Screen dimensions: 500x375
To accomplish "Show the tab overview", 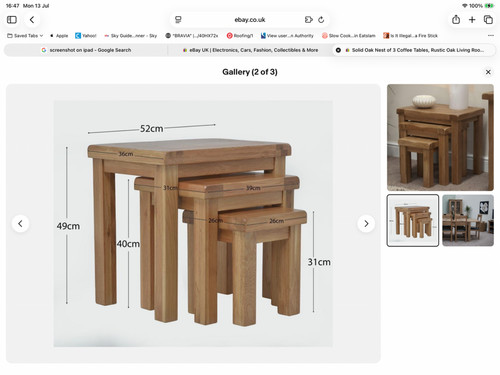I will pyautogui.click(x=488, y=20).
